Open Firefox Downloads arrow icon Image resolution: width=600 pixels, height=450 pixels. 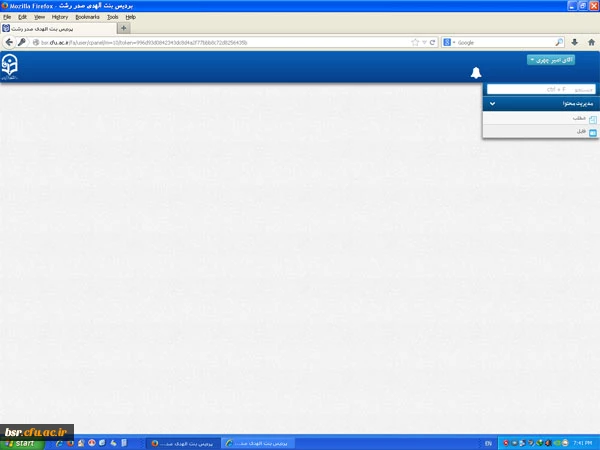point(574,43)
